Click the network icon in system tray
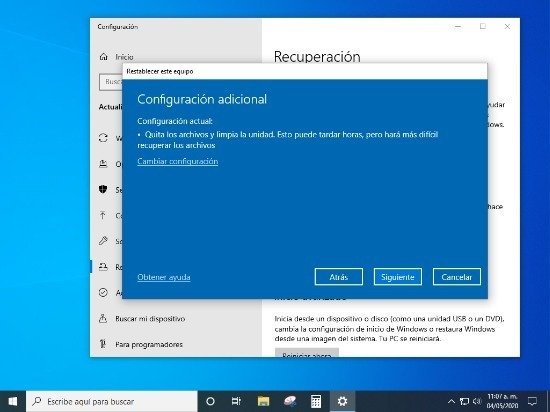The width and height of the screenshot is (550, 412). (x=464, y=401)
